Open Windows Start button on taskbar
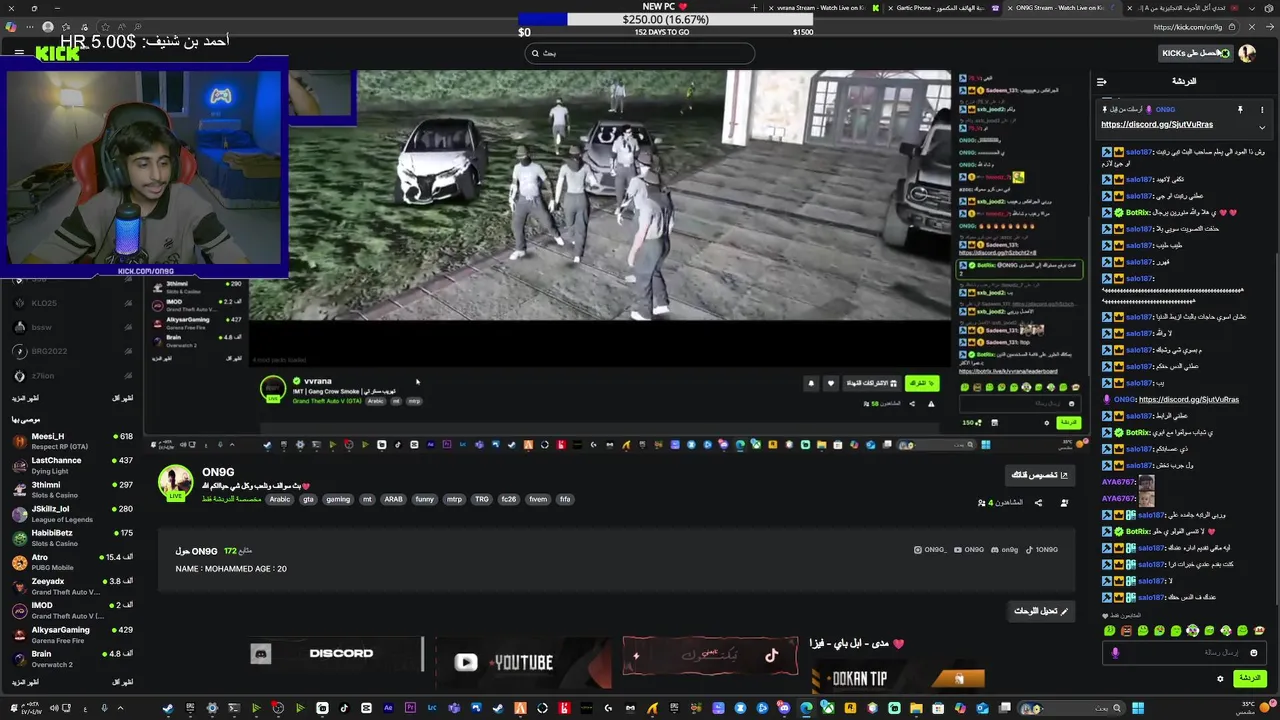Image resolution: width=1280 pixels, height=720 pixels. (x=1138, y=708)
